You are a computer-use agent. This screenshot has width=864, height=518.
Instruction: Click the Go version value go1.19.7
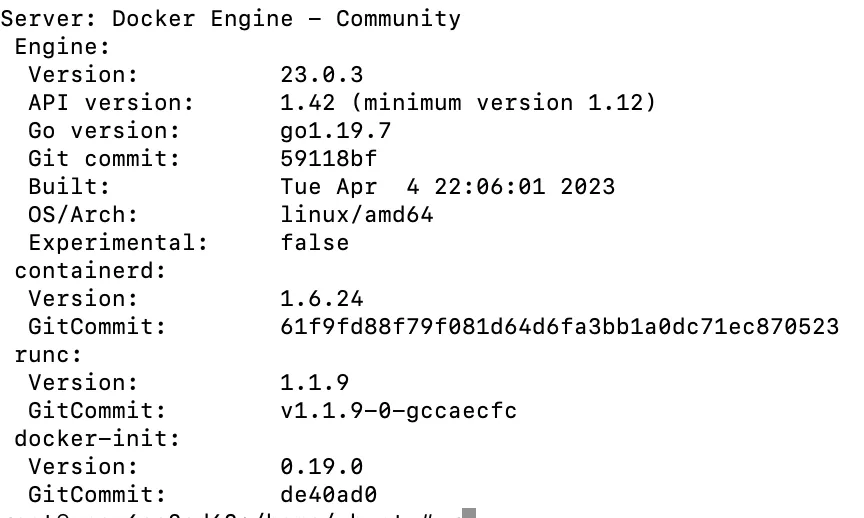336,130
